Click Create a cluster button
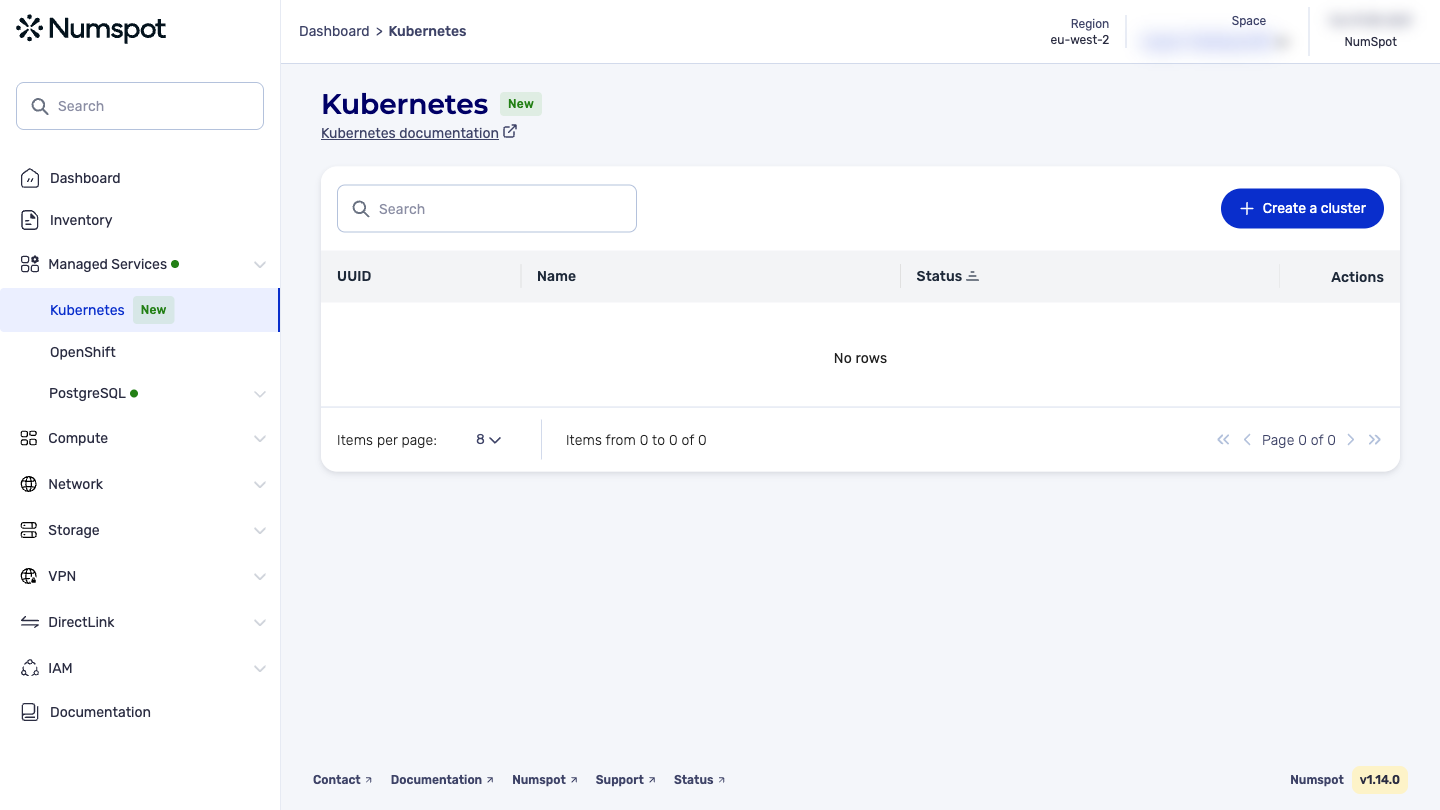This screenshot has width=1440, height=810. tap(1302, 208)
